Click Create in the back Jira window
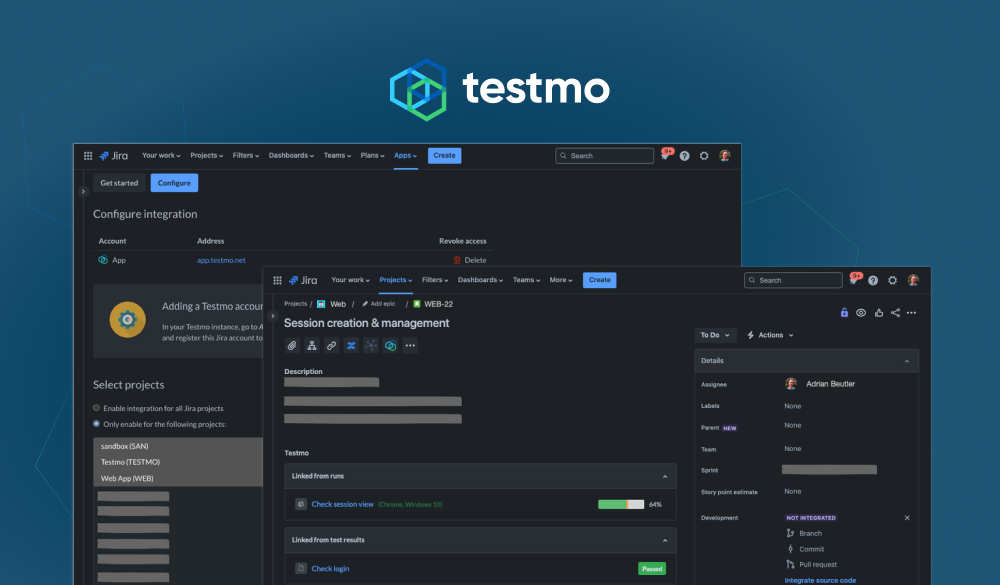 pyautogui.click(x=445, y=156)
